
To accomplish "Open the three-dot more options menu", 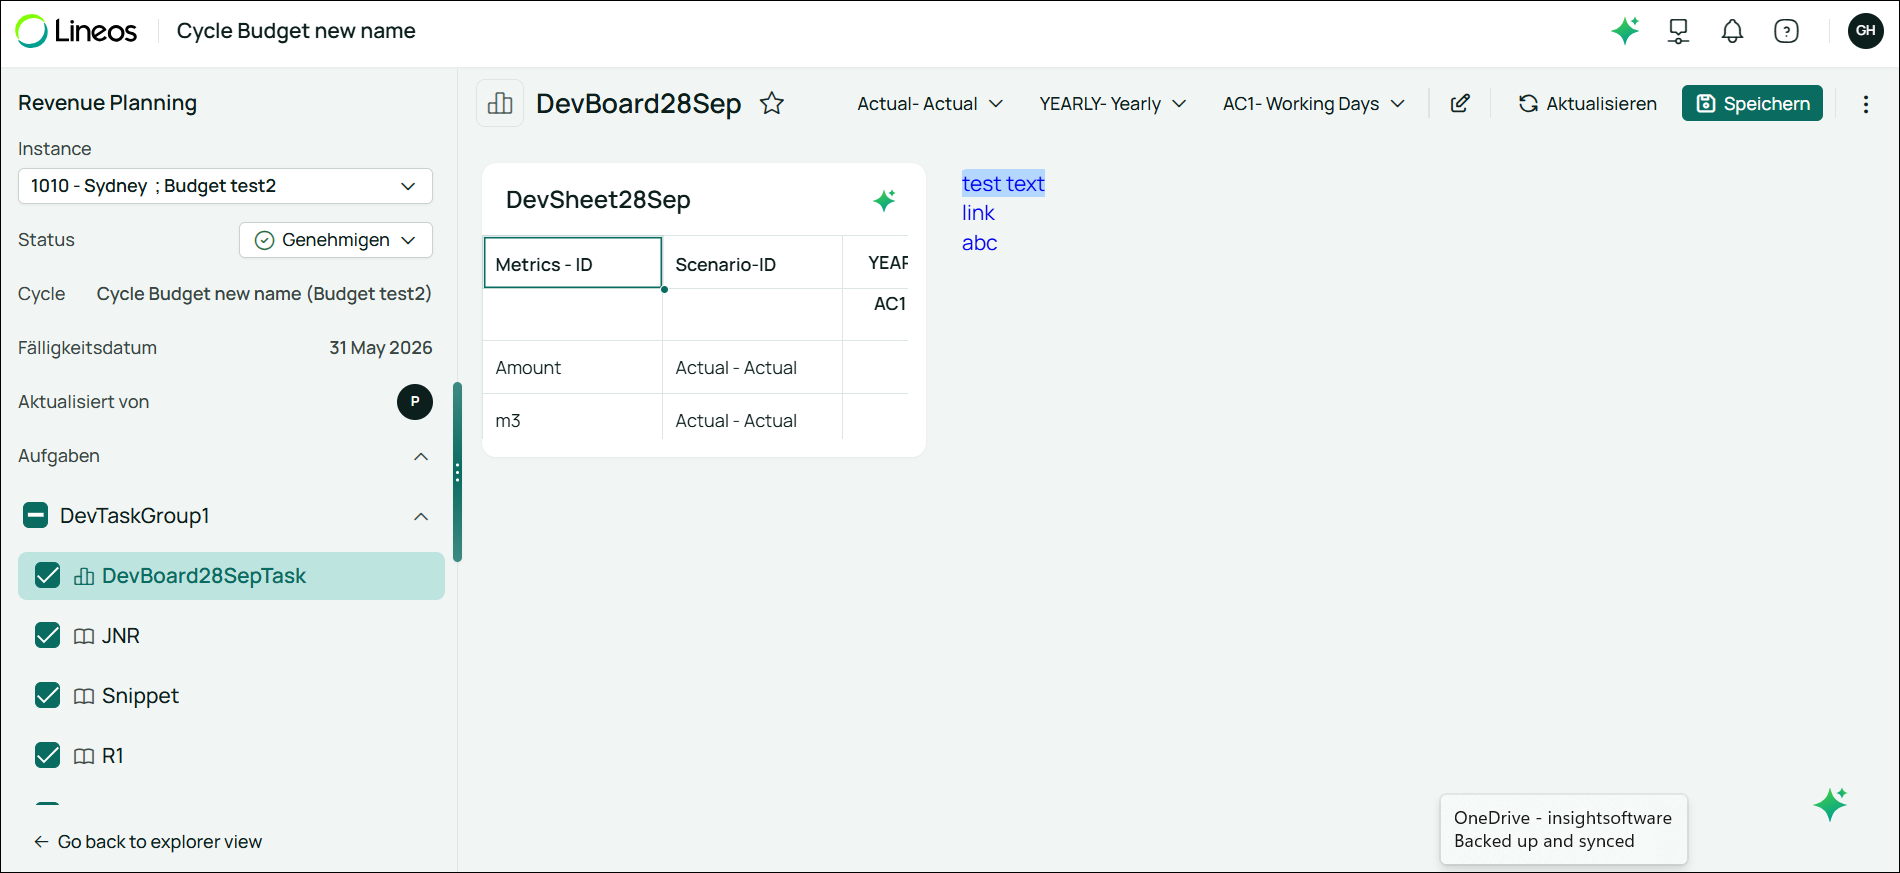I will click(1865, 104).
